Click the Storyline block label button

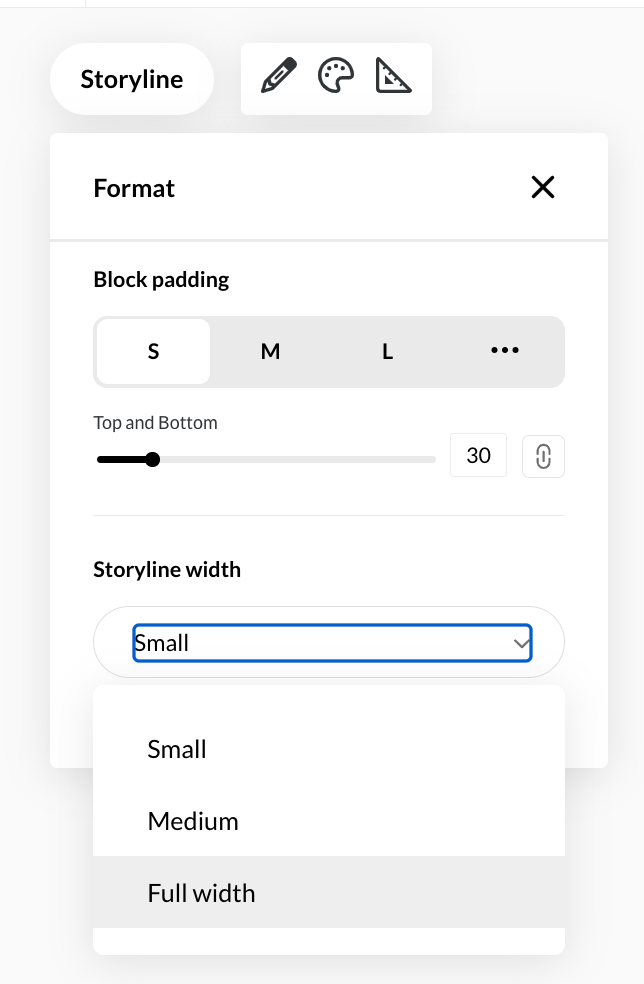pos(132,79)
